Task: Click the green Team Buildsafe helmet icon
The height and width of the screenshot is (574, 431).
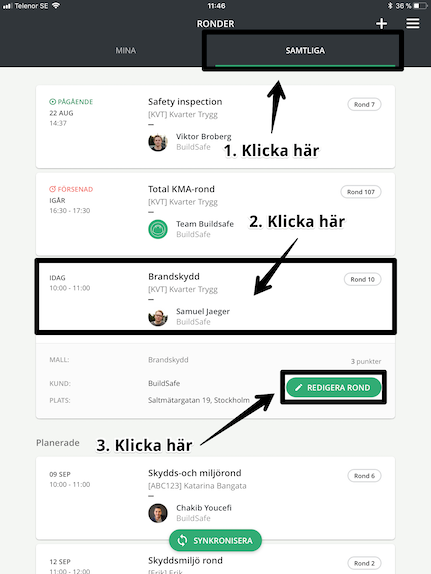Action: pos(158,229)
